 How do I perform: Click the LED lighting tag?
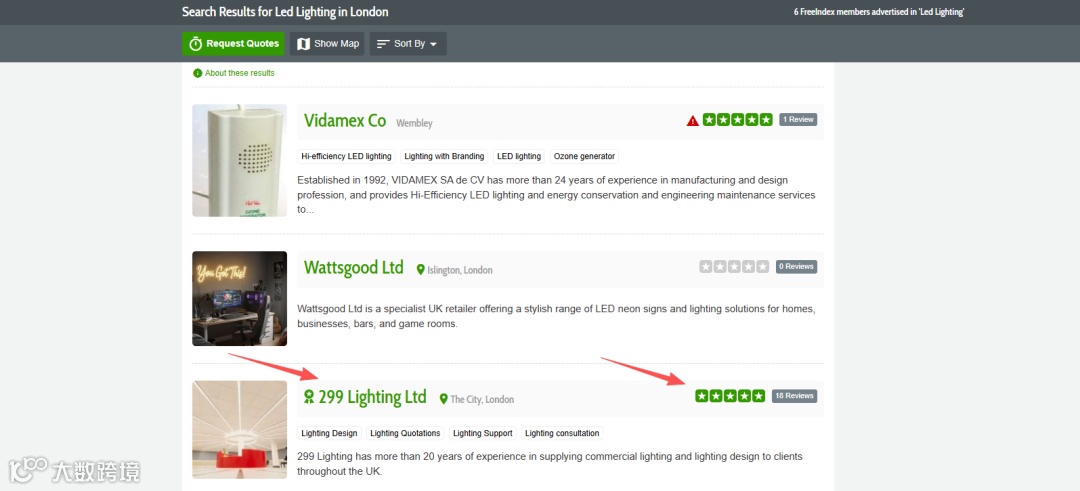(519, 156)
